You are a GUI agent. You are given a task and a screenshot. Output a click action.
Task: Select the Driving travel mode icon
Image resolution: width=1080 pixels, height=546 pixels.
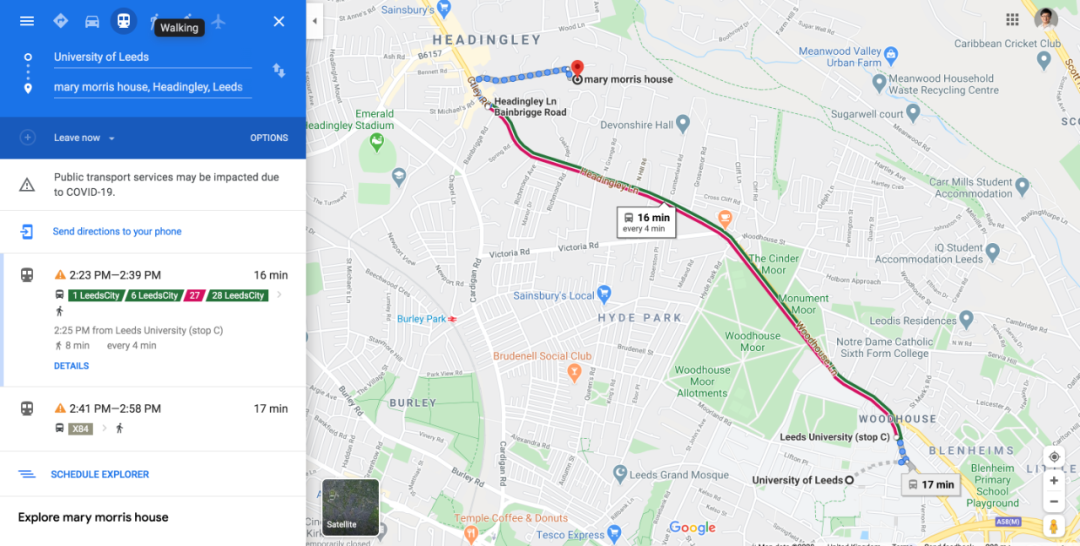[92, 21]
